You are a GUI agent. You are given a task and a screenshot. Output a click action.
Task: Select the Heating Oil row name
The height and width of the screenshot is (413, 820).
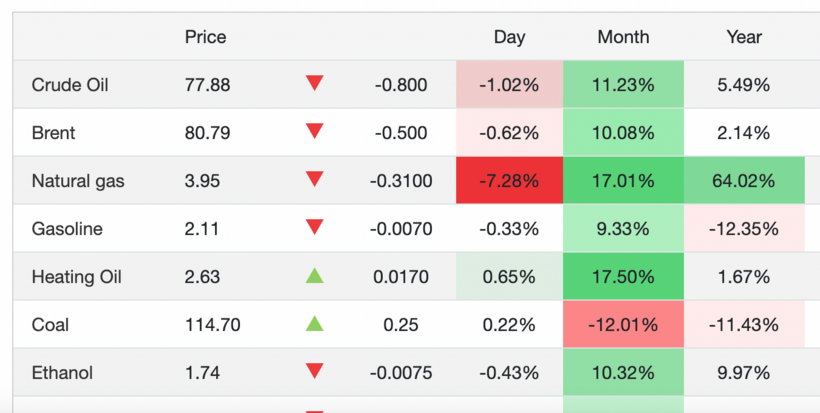(x=76, y=277)
